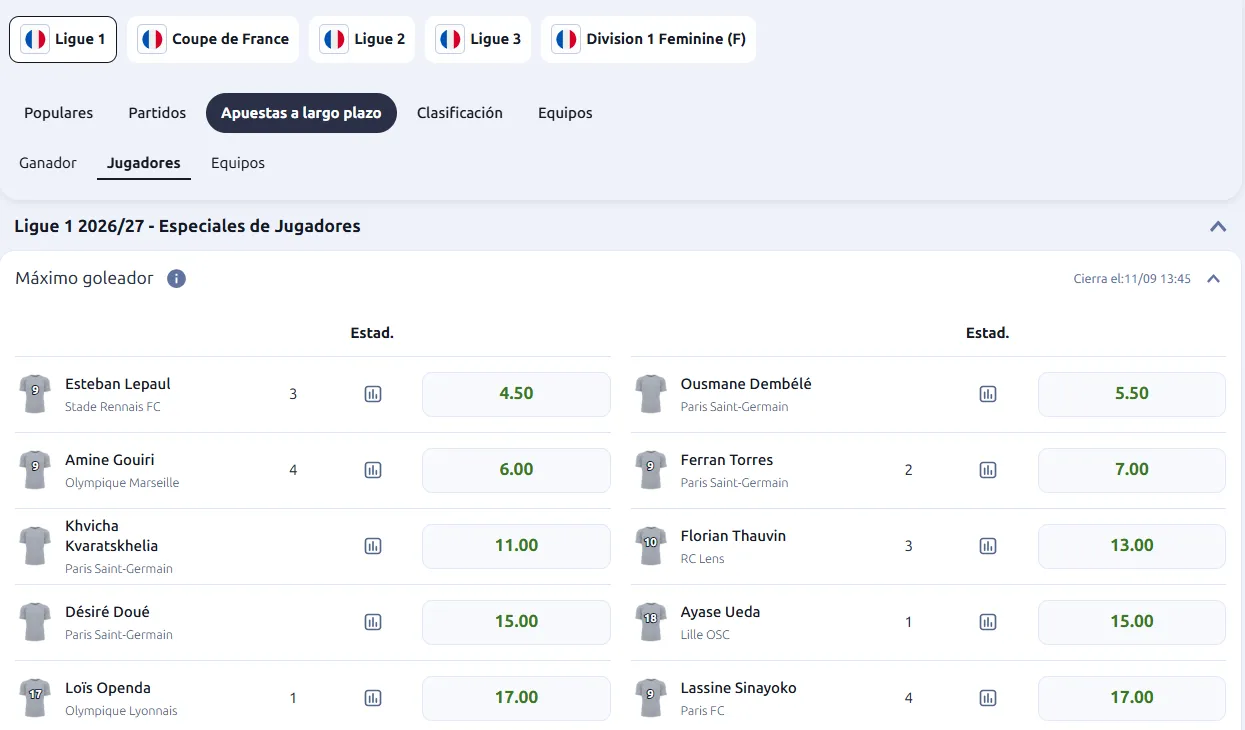Open statistics icon for Ousmane Dembélé
The image size is (1245, 730).
pyautogui.click(x=988, y=394)
